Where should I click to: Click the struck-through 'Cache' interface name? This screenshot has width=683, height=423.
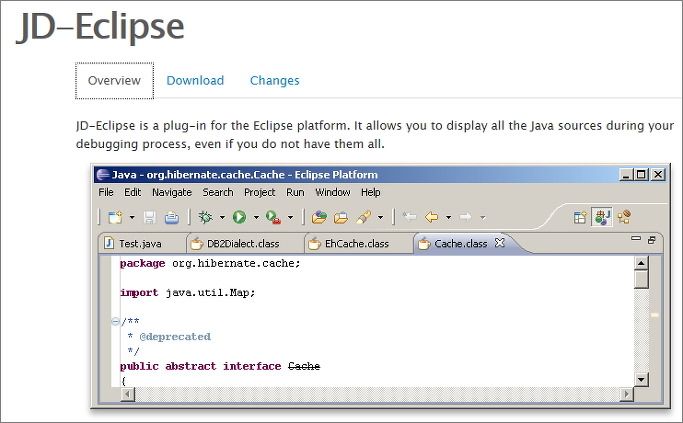point(304,366)
